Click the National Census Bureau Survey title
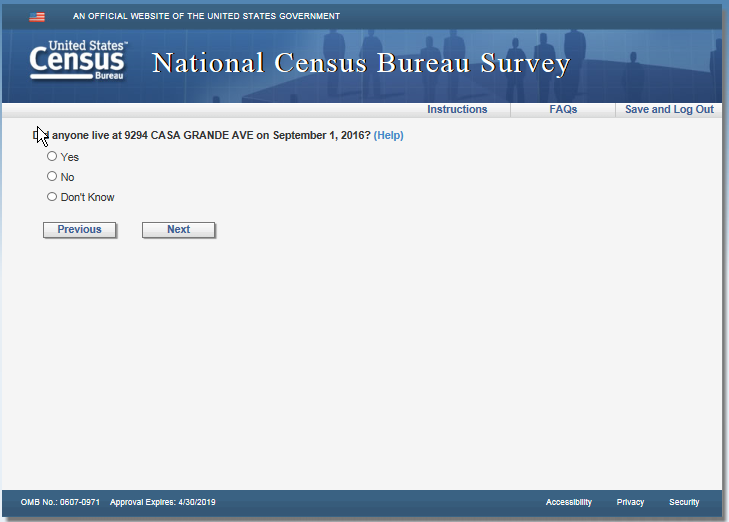 (x=361, y=63)
